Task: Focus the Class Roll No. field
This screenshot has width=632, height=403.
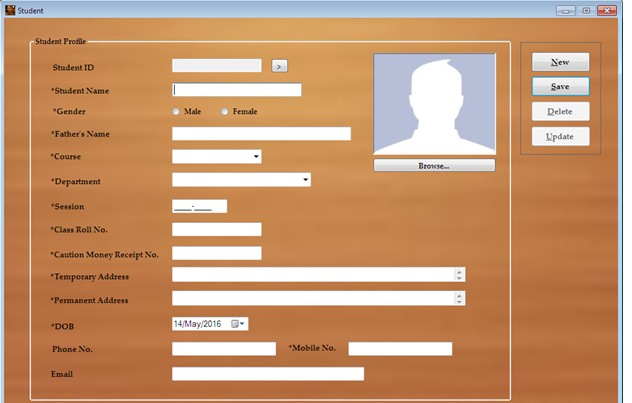Action: click(216, 229)
